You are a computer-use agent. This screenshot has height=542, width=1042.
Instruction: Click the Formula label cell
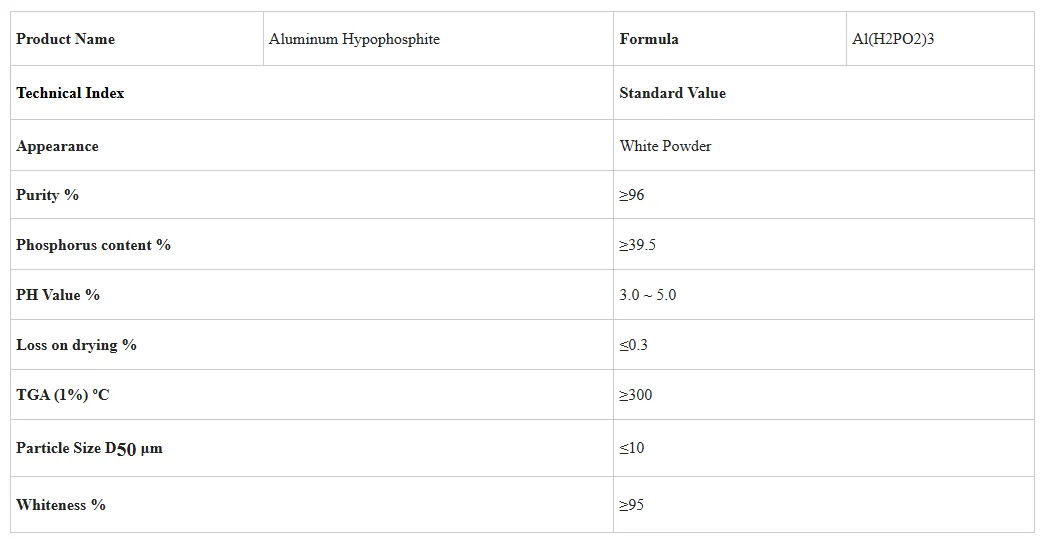pyautogui.click(x=649, y=39)
